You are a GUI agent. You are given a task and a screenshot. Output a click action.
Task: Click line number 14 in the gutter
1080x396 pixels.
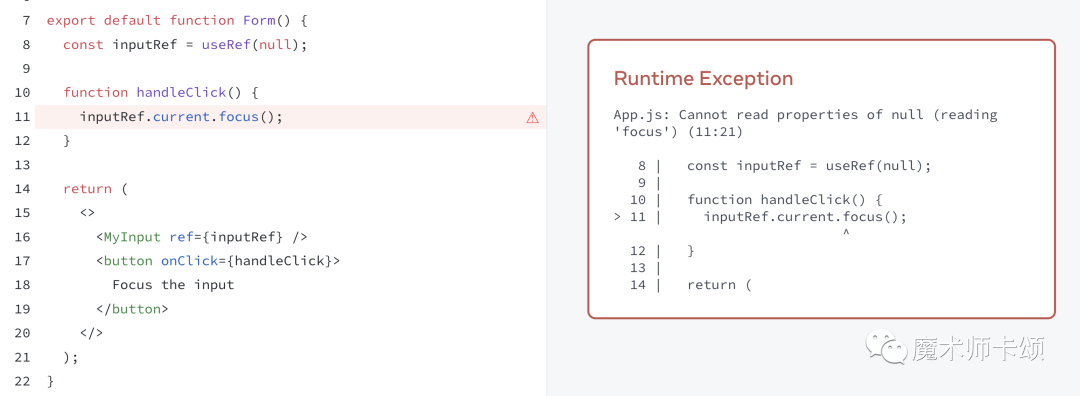tap(22, 189)
